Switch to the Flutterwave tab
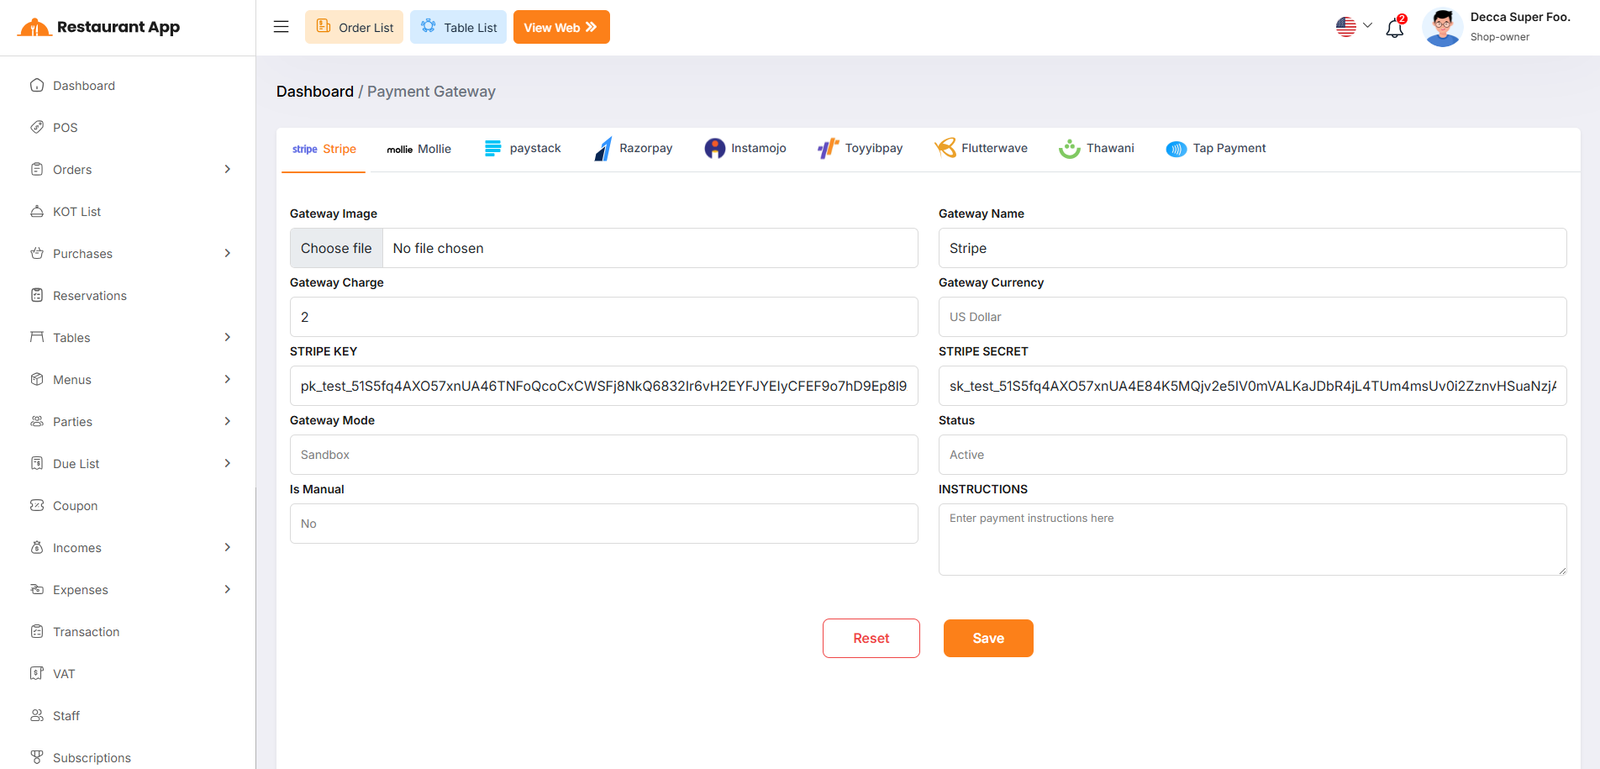Viewport: 1600px width, 769px height. point(981,149)
